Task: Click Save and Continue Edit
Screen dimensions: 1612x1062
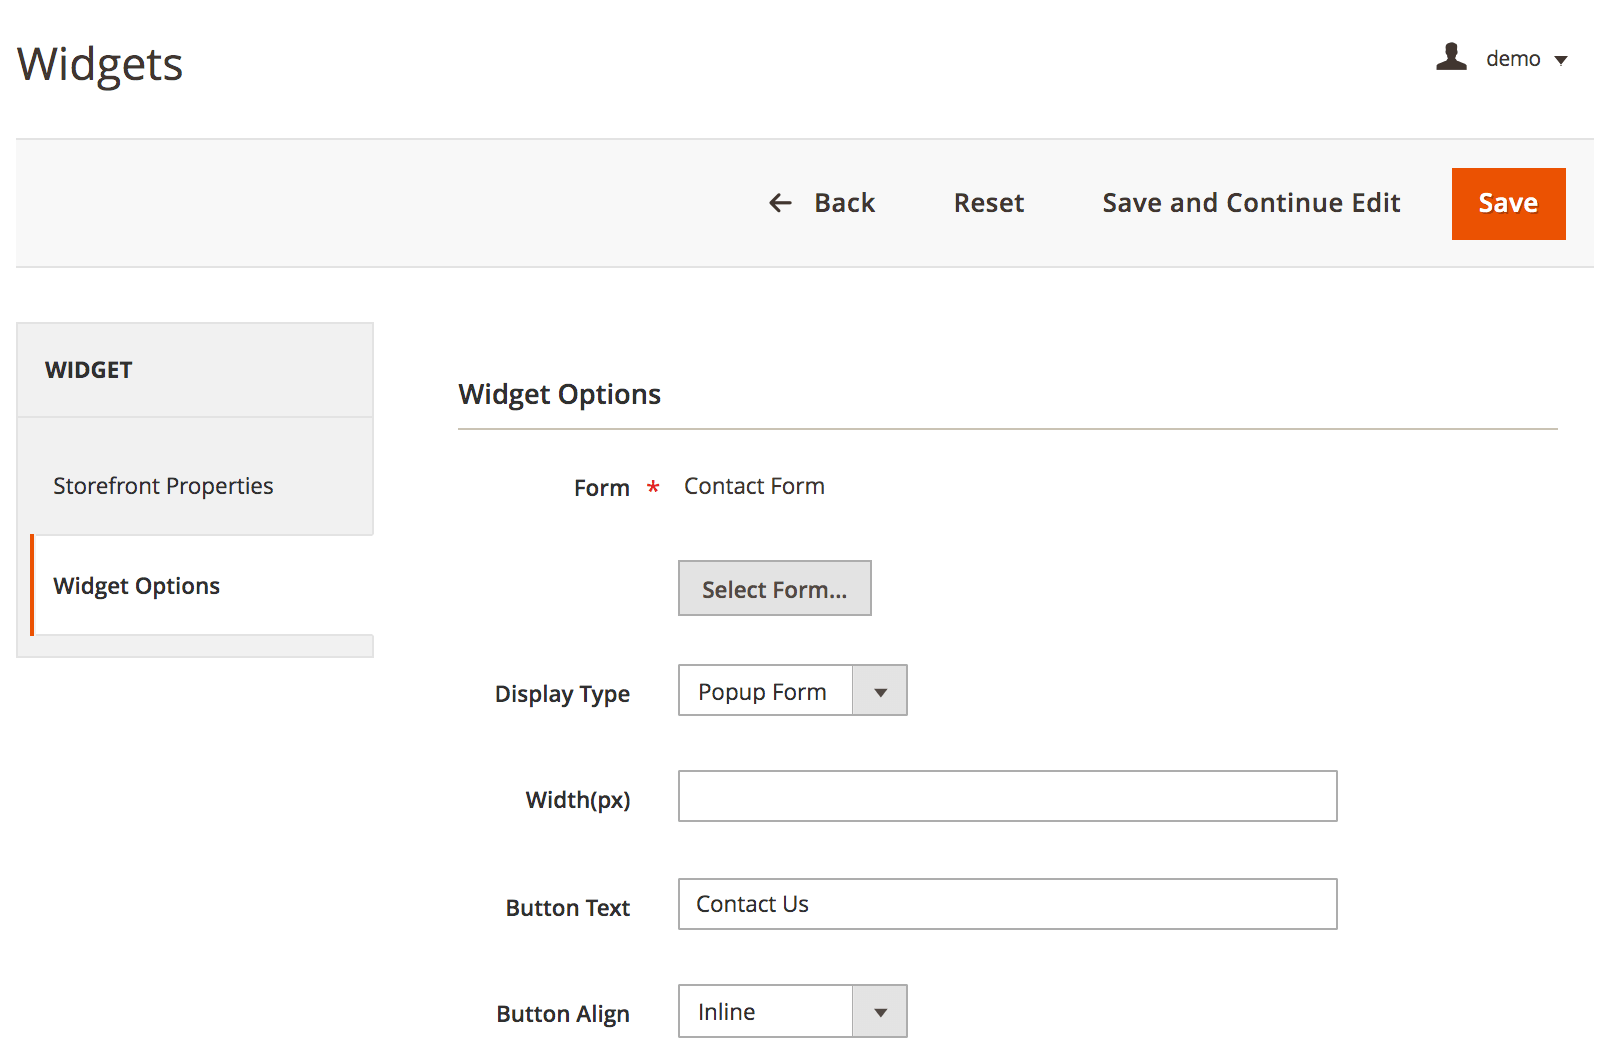Action: tap(1250, 203)
